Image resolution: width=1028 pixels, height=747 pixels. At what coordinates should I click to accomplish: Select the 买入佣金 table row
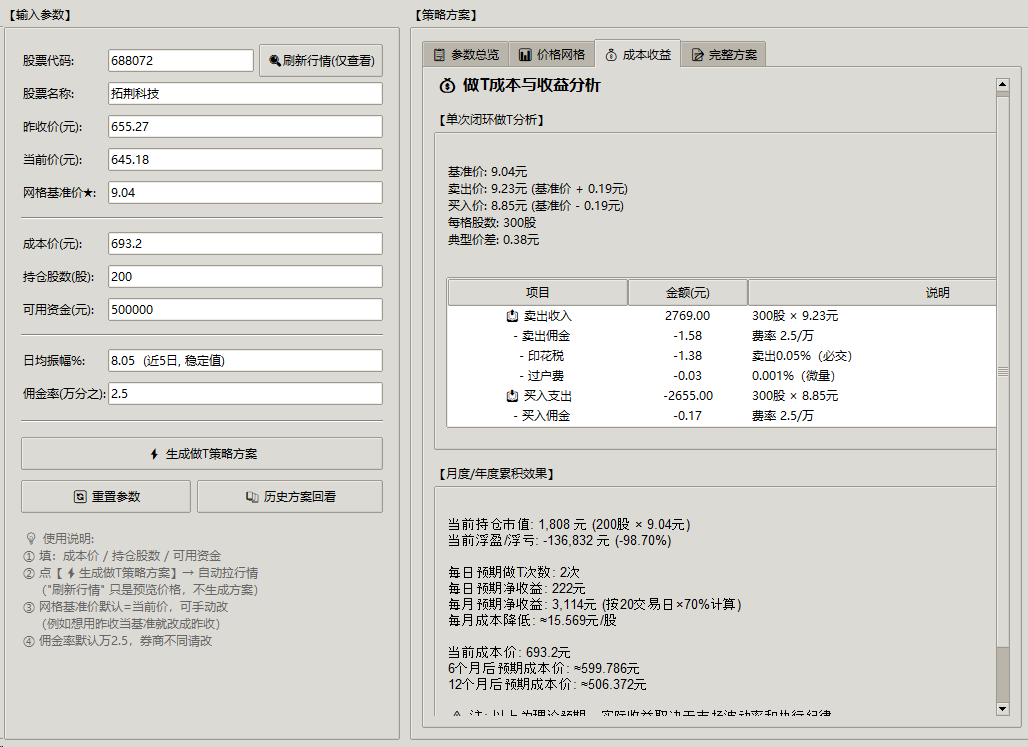tap(721, 416)
